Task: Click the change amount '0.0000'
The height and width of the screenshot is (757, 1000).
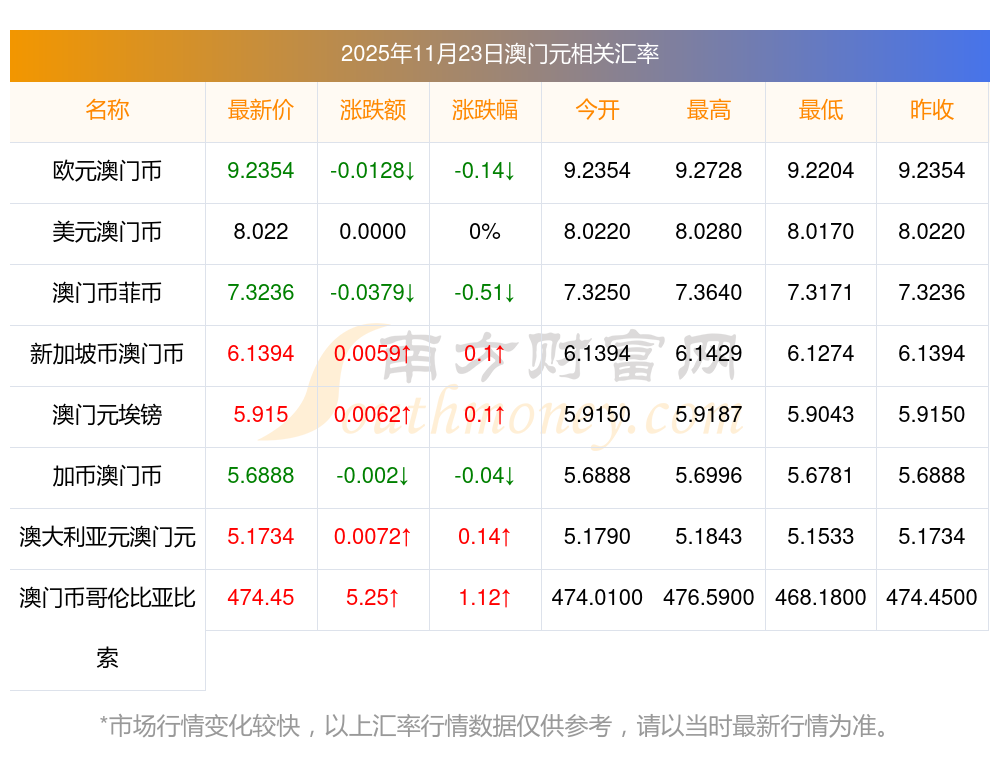Action: (372, 231)
